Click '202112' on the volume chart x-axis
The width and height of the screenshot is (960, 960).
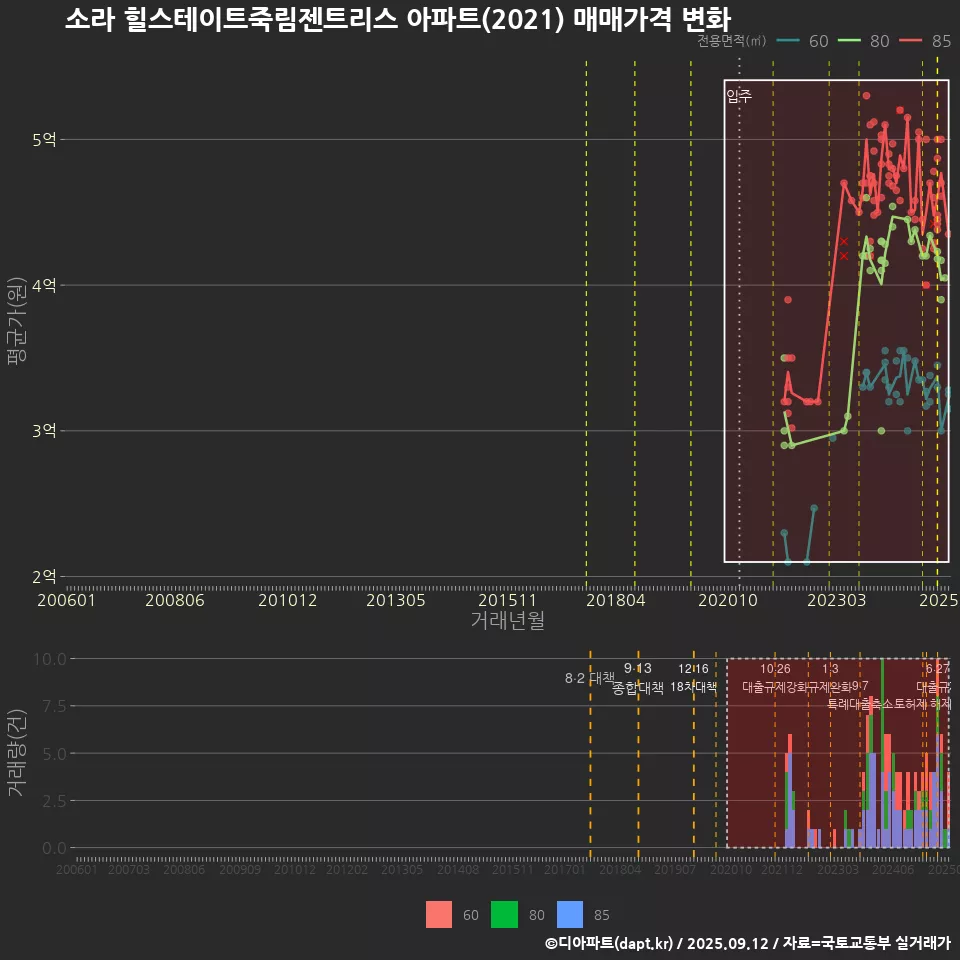[x=782, y=869]
